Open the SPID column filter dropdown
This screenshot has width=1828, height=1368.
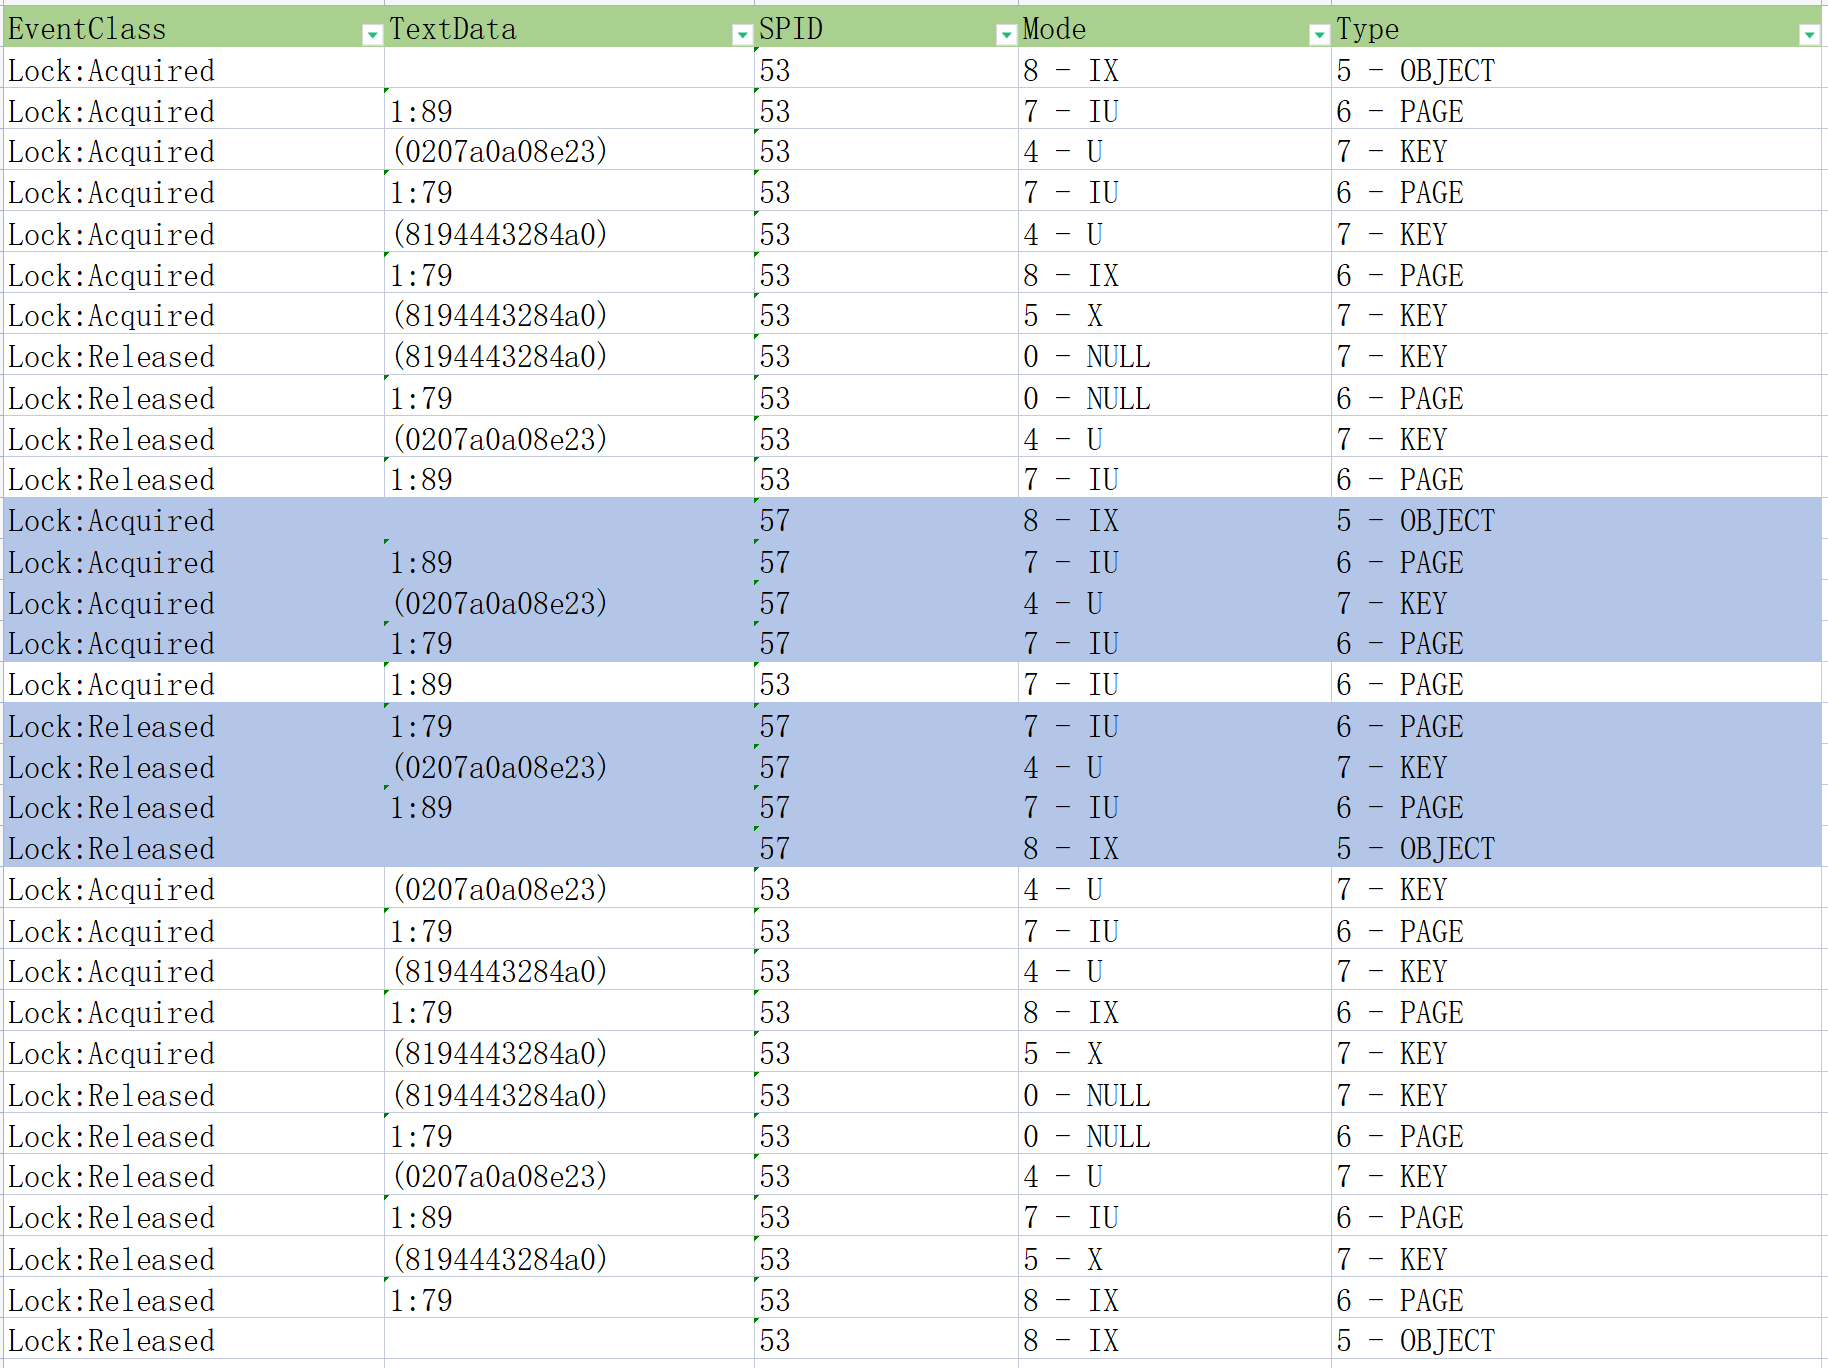pos(1006,35)
